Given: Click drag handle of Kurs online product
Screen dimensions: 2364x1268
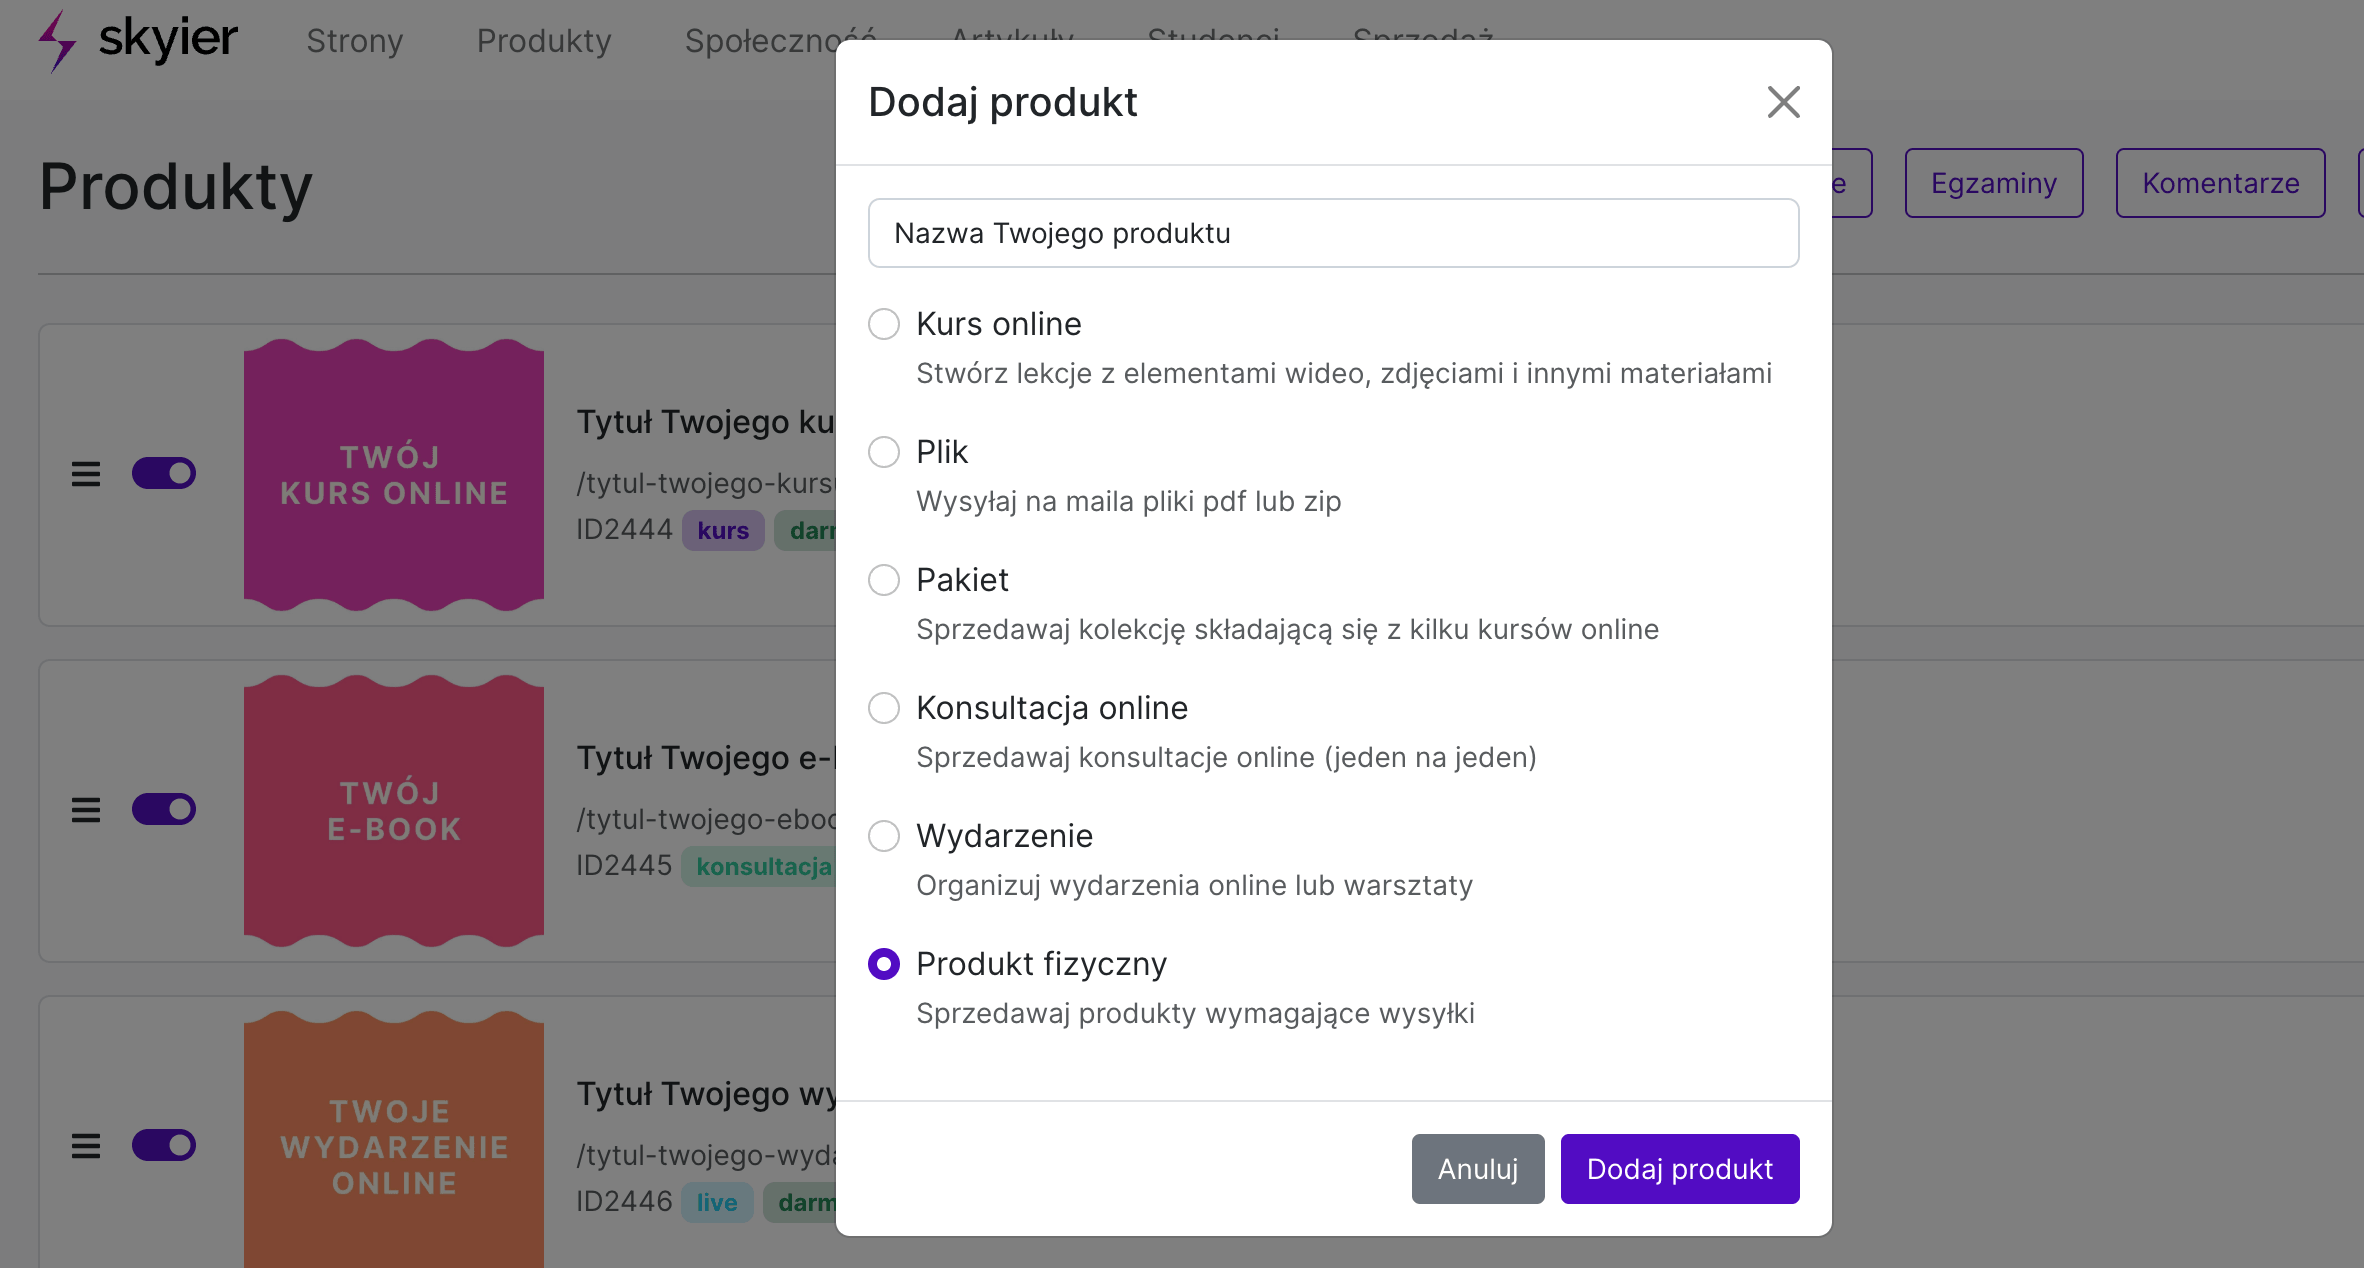Looking at the screenshot, I should click(x=86, y=474).
